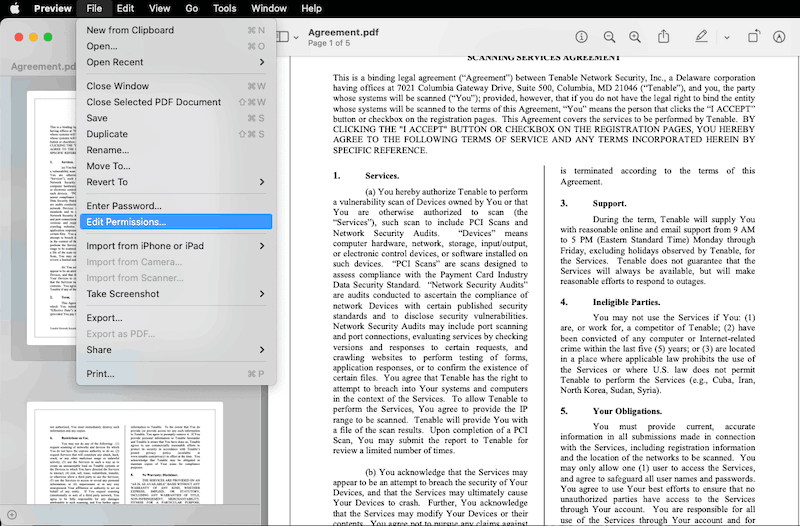The height and width of the screenshot is (526, 800).
Task: Zoom out using the magnifier minus icon
Action: click(x=608, y=37)
